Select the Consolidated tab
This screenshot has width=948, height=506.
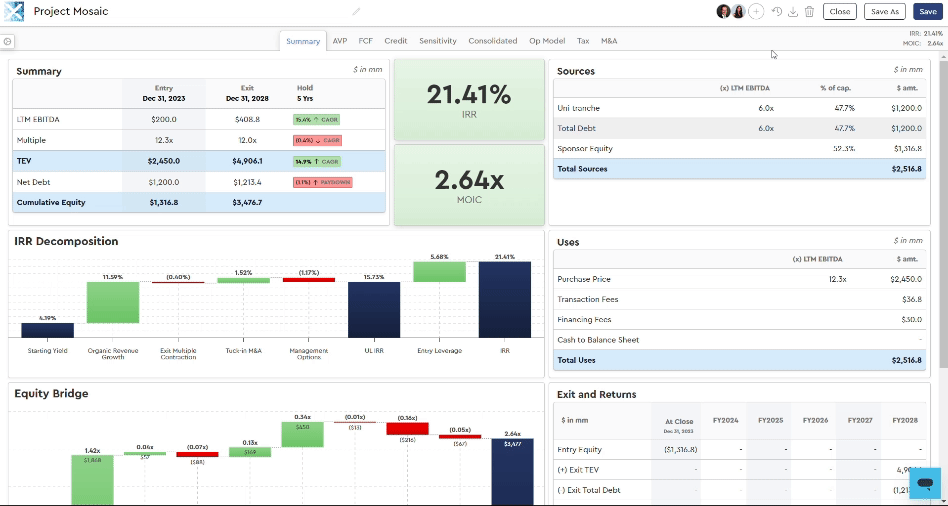pyautogui.click(x=492, y=41)
